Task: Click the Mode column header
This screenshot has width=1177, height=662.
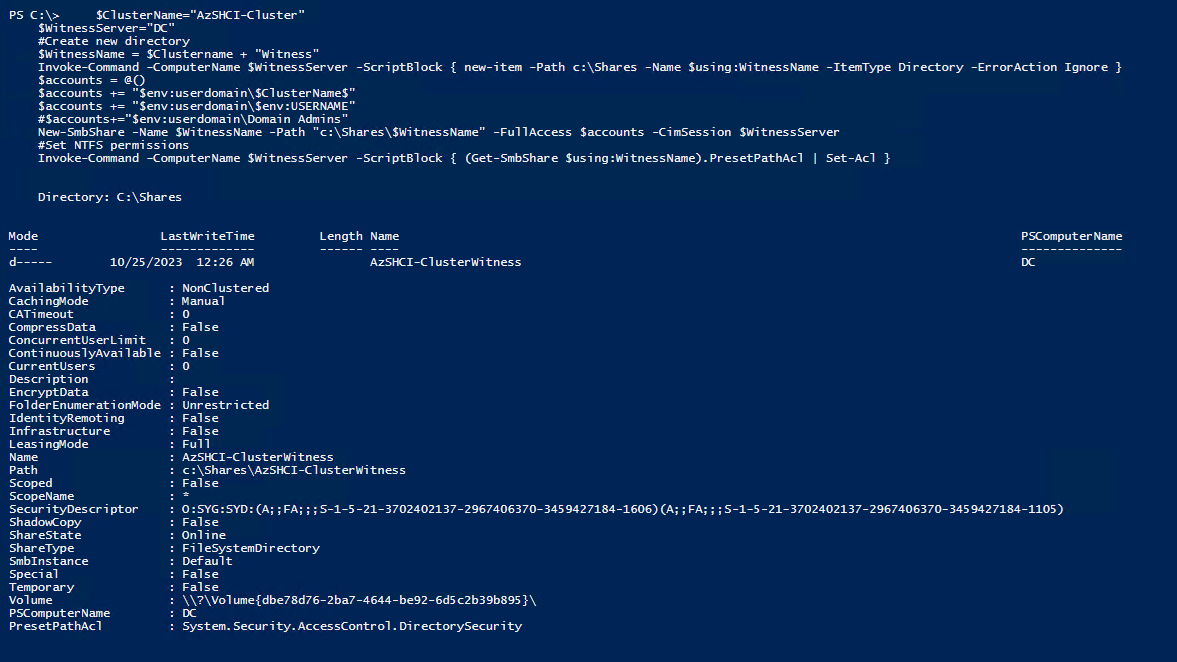Action: (23, 236)
